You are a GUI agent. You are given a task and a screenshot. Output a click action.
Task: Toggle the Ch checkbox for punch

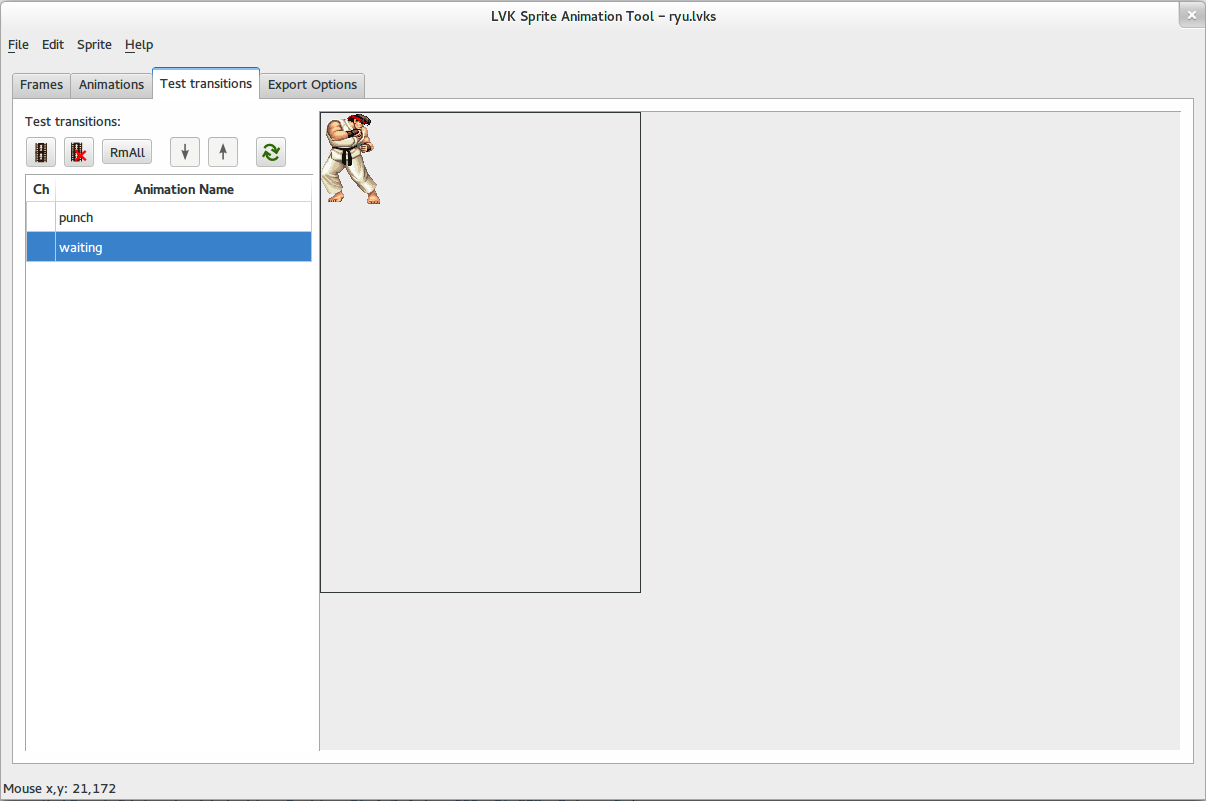pyautogui.click(x=40, y=217)
